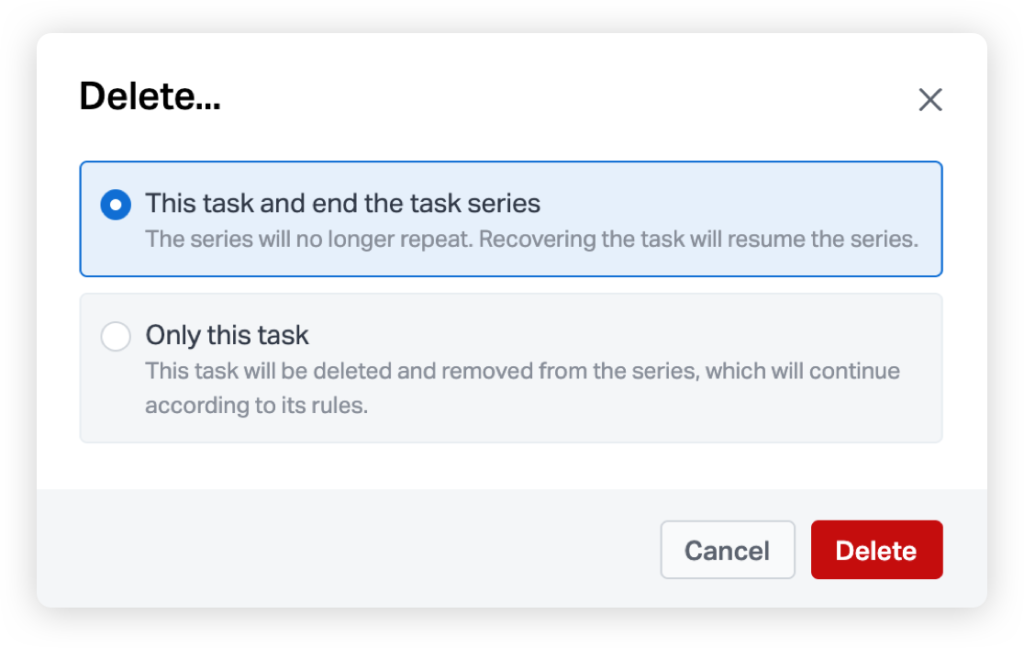Choose the "Only this task" option label
The width and height of the screenshot is (1024, 648).
click(227, 335)
